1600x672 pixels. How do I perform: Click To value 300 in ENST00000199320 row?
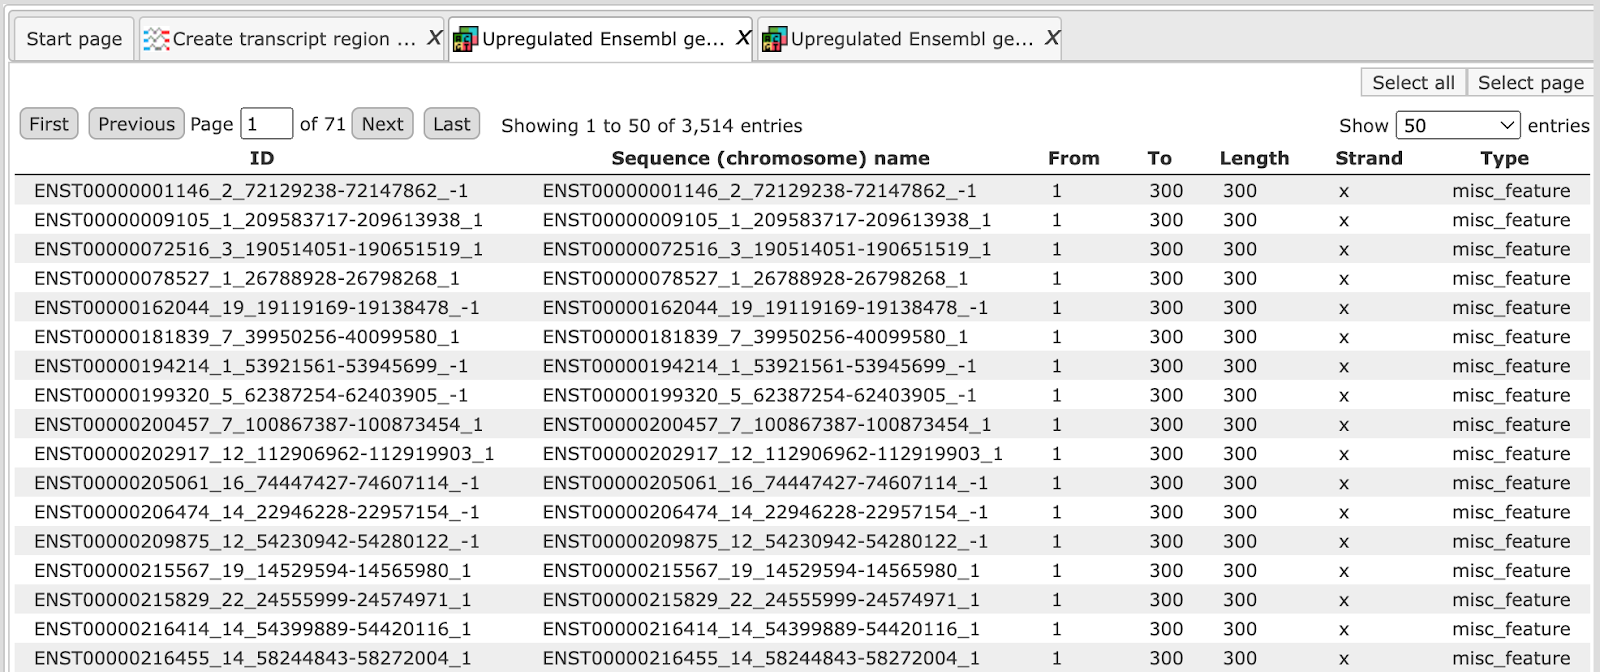1166,395
